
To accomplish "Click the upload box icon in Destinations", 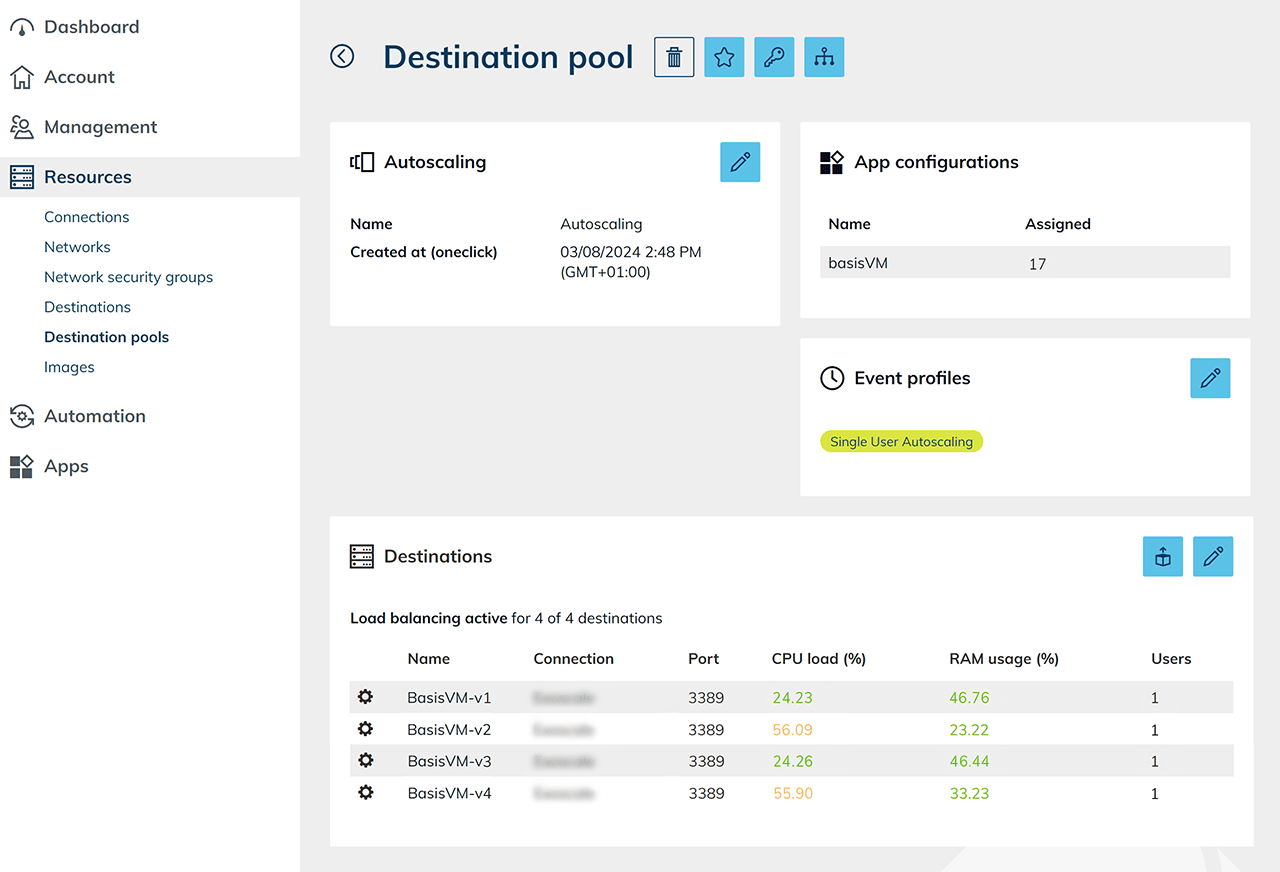I will 1162,557.
